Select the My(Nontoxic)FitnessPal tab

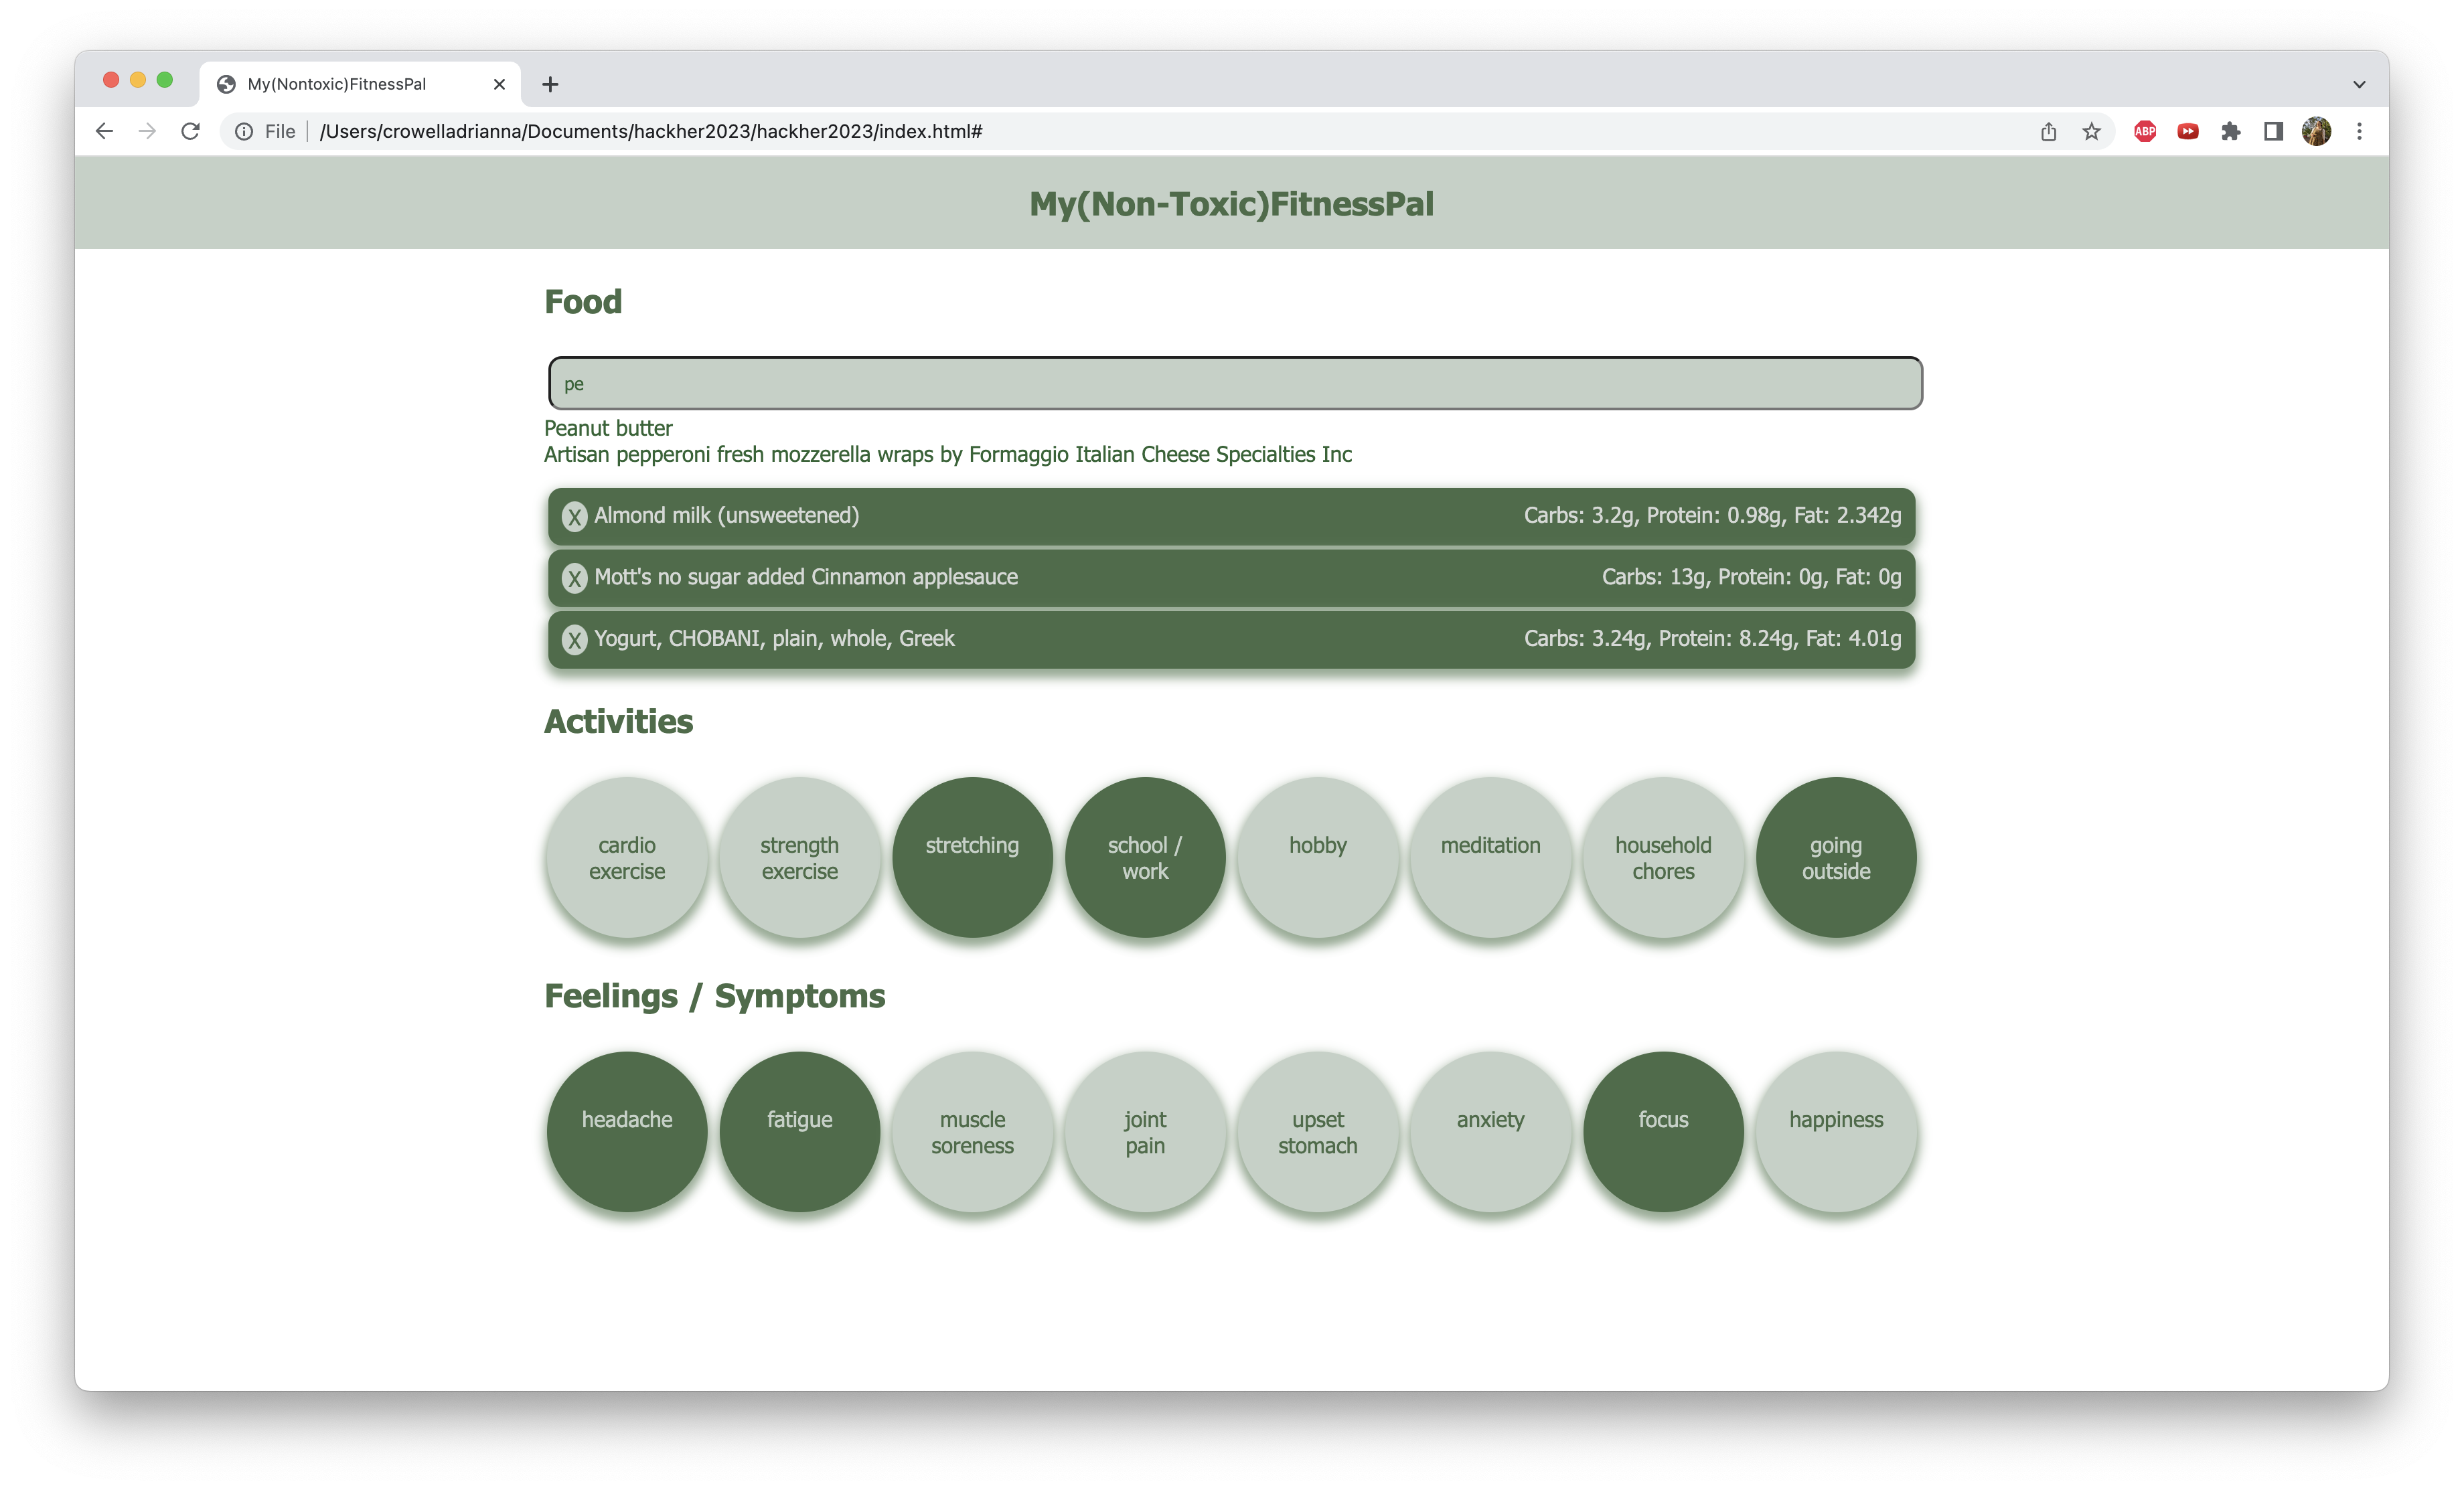pyautogui.click(x=337, y=84)
